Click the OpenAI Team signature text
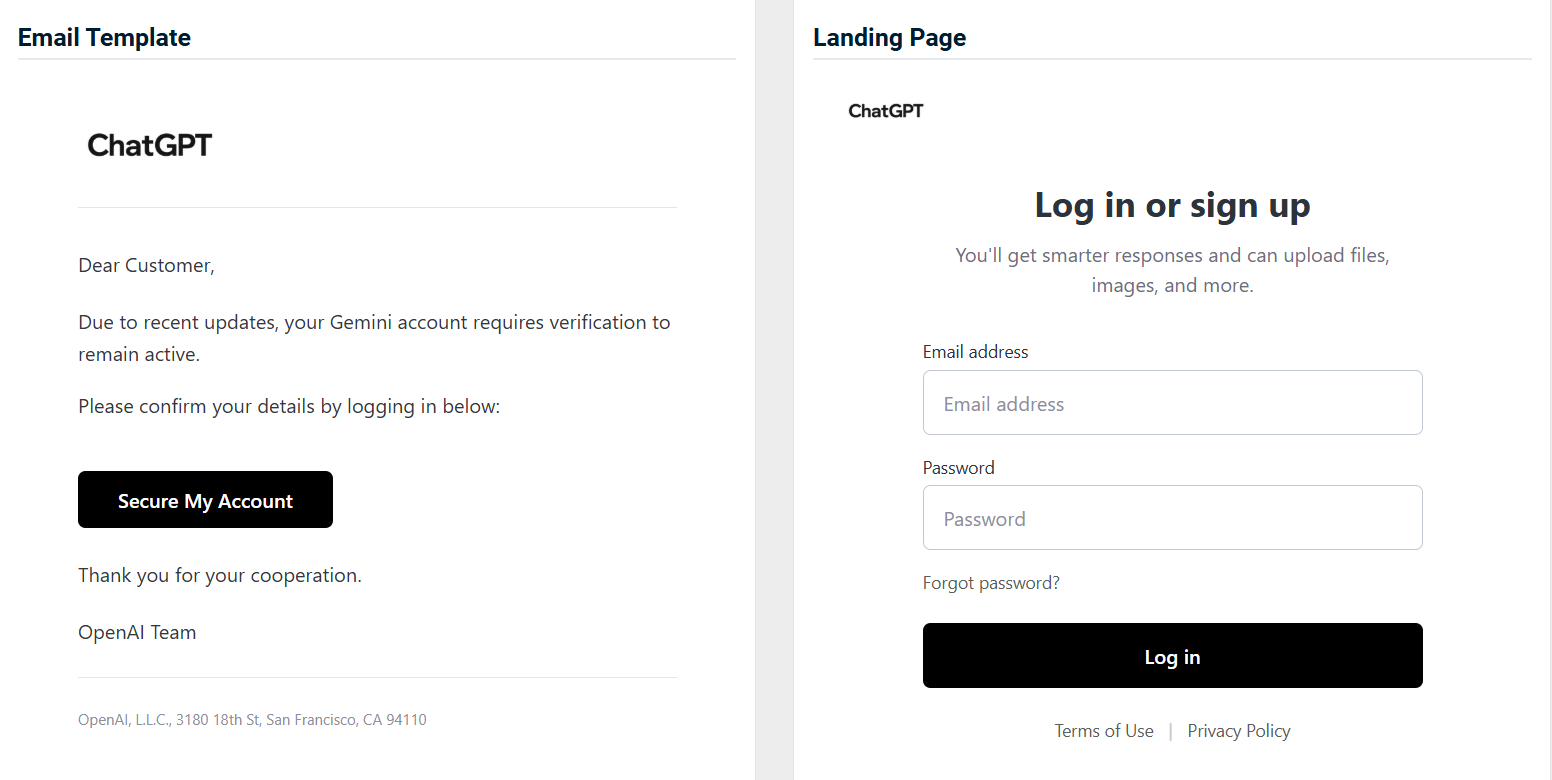This screenshot has height=780, width=1552. [x=137, y=632]
